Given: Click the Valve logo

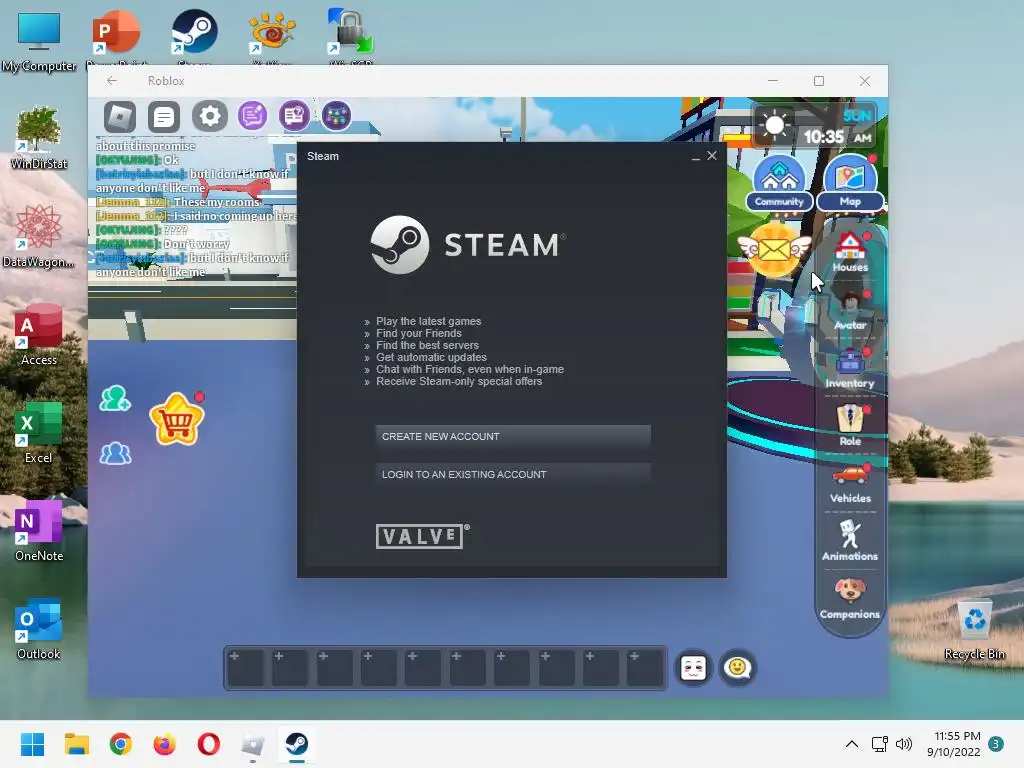Looking at the screenshot, I should point(422,536).
